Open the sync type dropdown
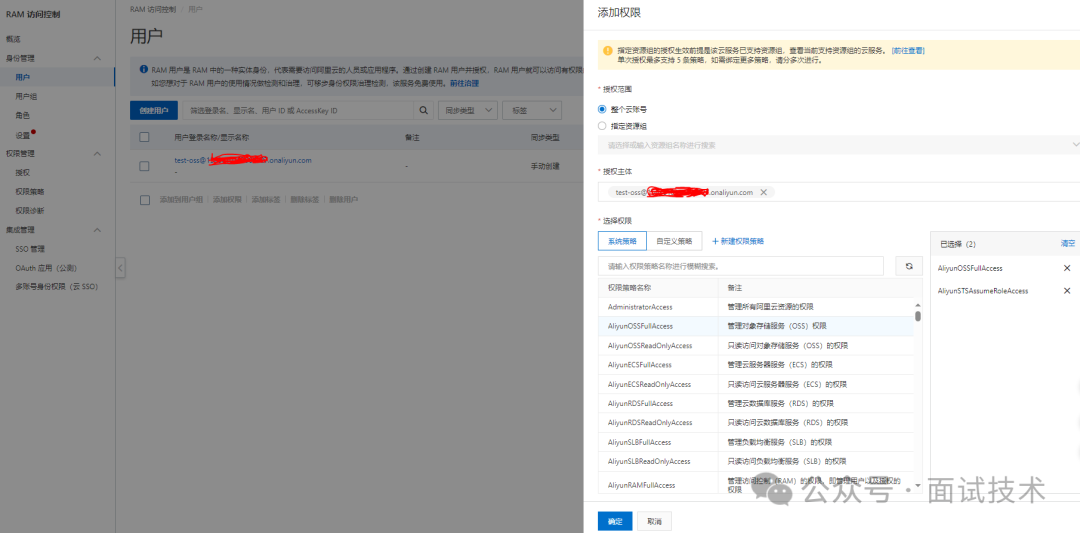Screen dimensions: 1080x533 [x=468, y=110]
